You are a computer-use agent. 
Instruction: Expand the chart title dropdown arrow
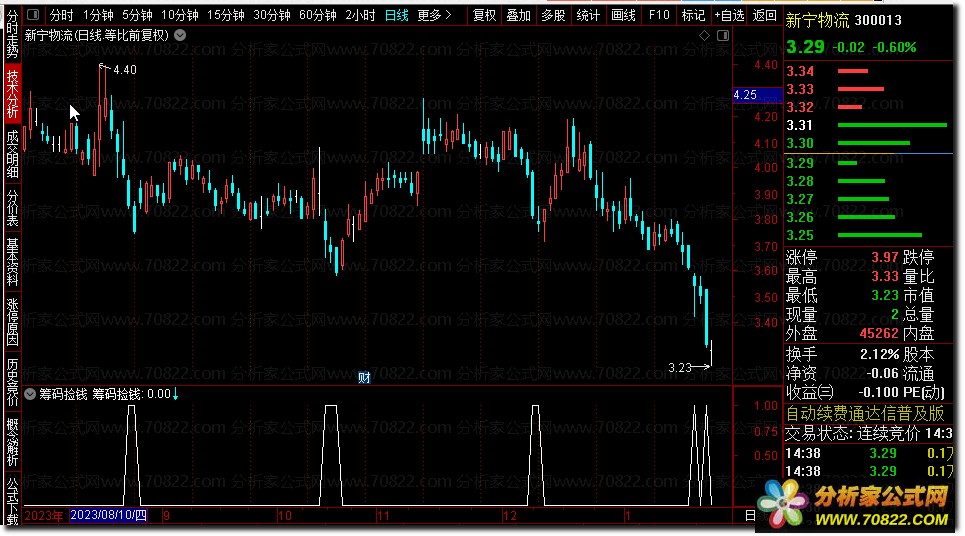(180, 35)
